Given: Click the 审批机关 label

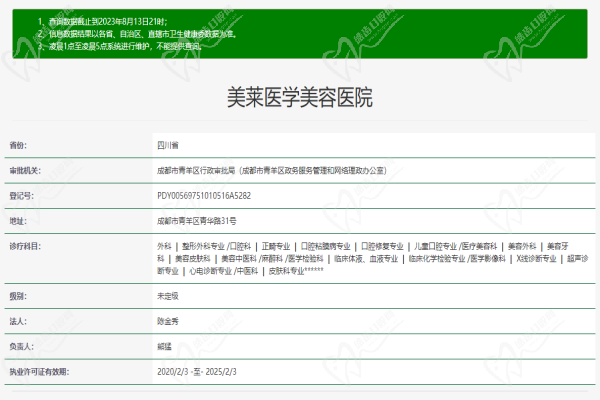Looking at the screenshot, I should tap(25, 170).
